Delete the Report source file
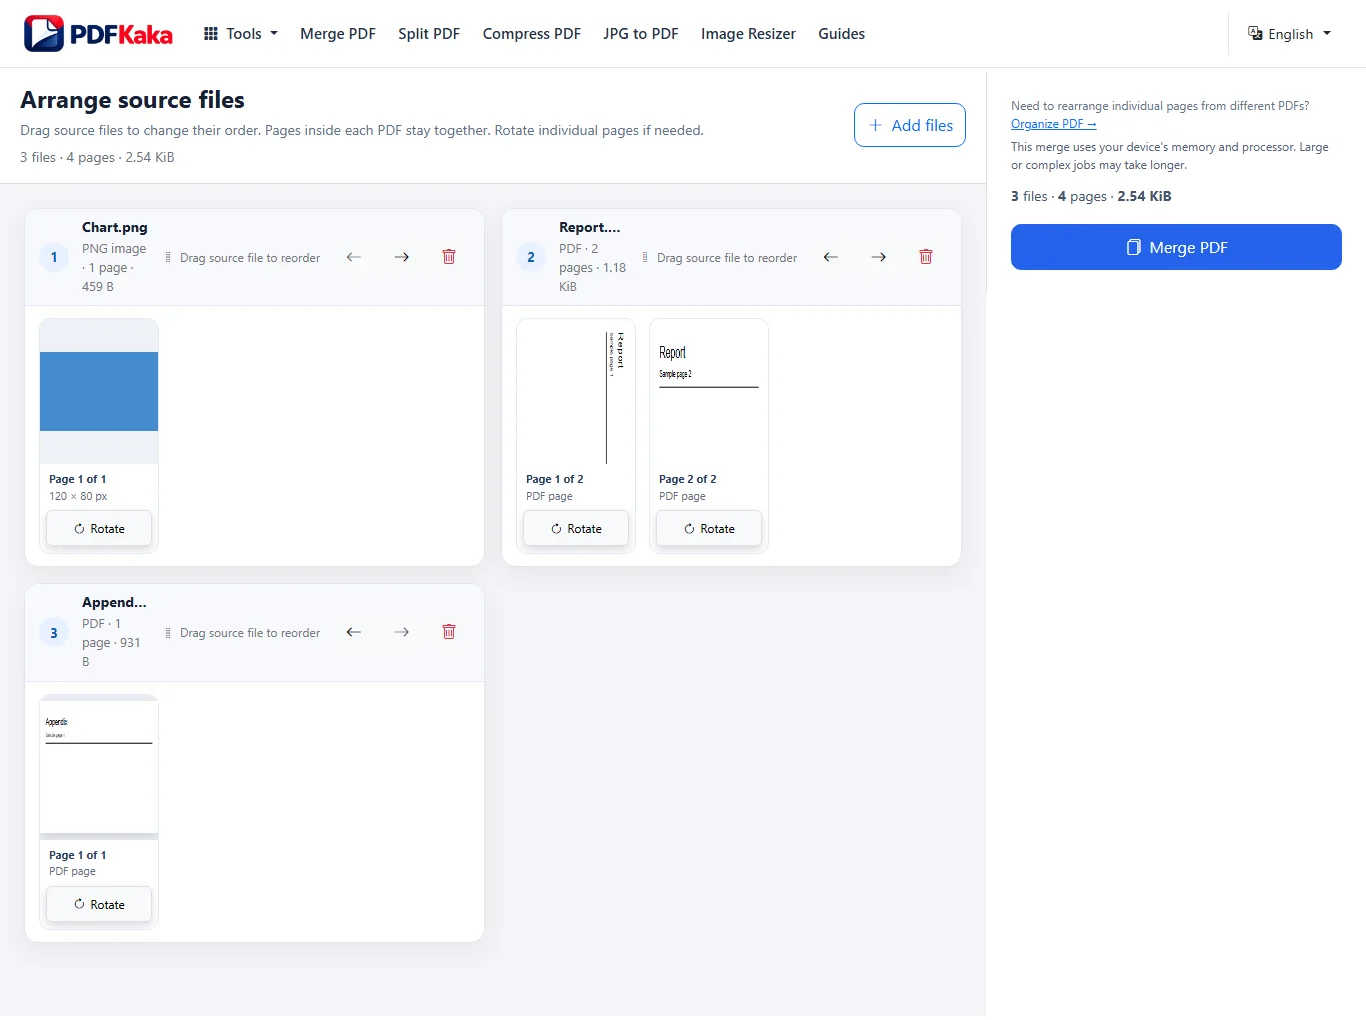The height and width of the screenshot is (1020, 1366). (926, 257)
